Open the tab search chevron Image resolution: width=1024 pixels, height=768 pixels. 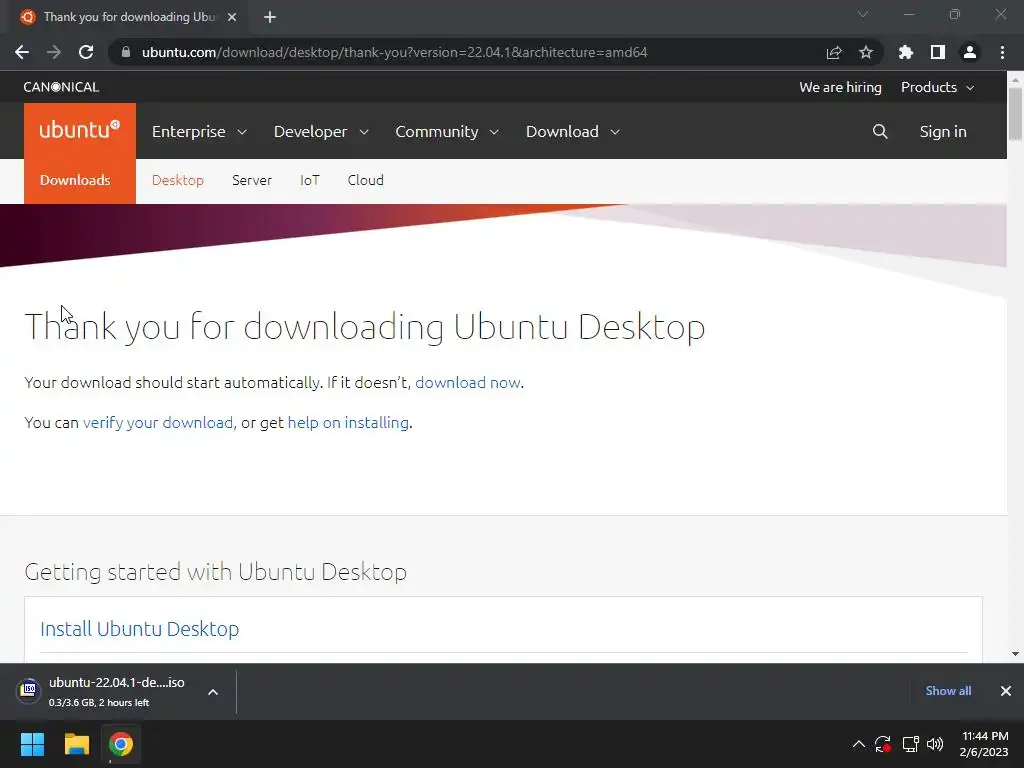point(863,14)
